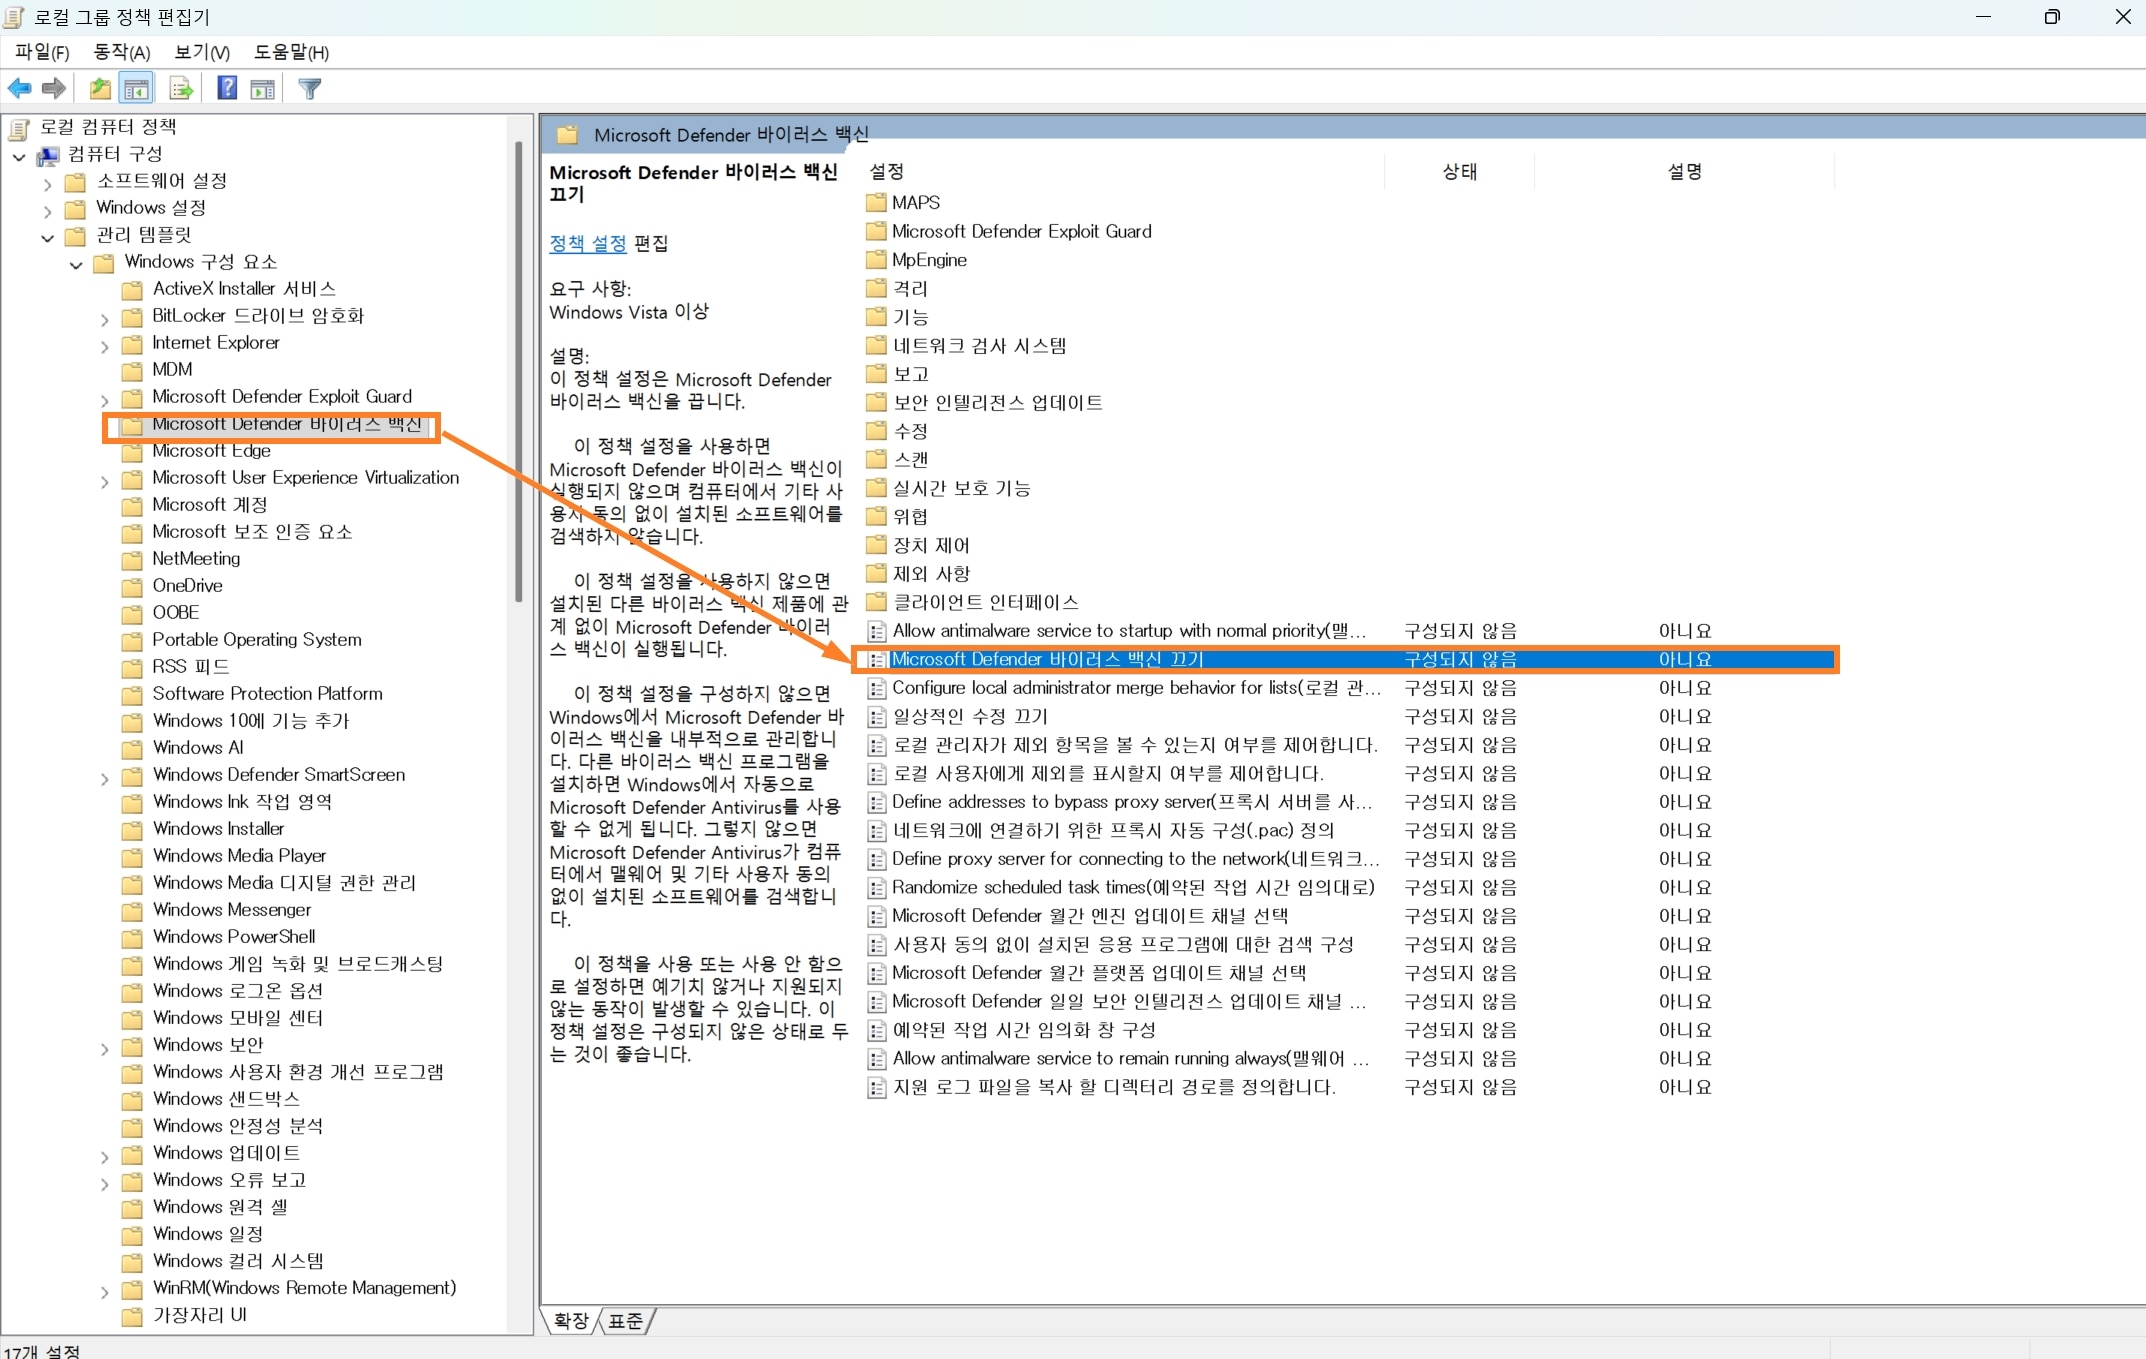Sort list by the 상태 column header
Screen dimensions: 2146x1359
1459,172
